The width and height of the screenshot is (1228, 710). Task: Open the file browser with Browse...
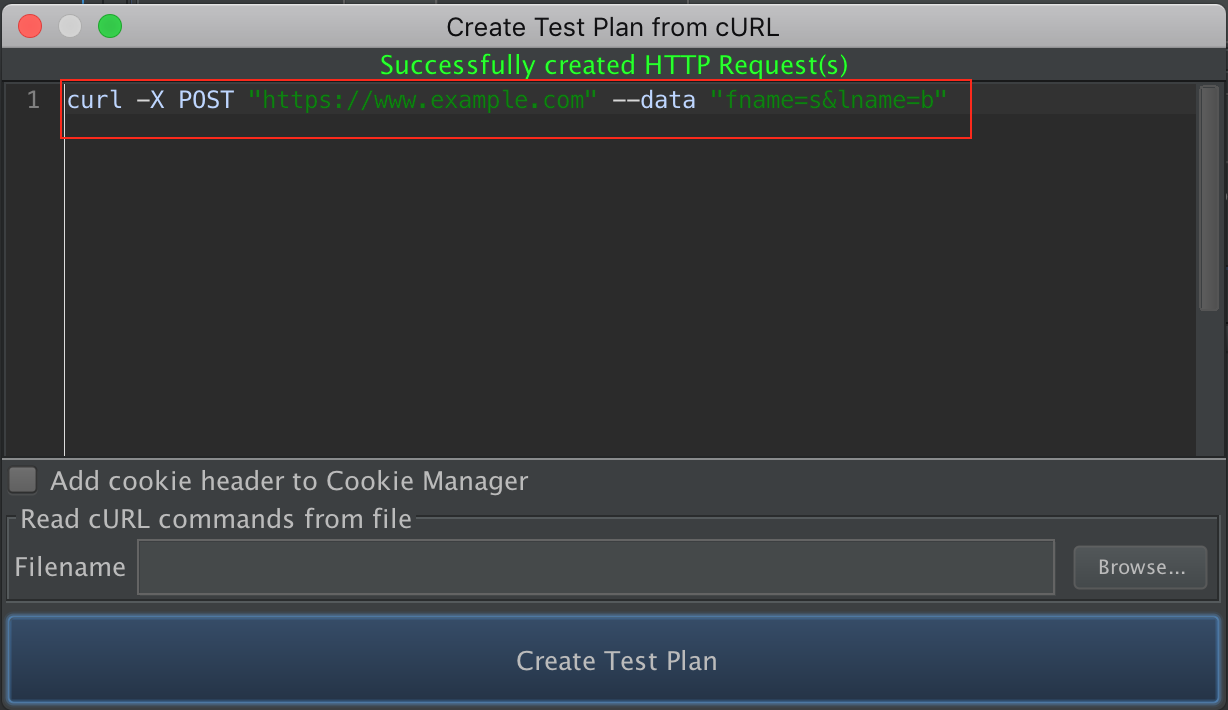coord(1141,567)
